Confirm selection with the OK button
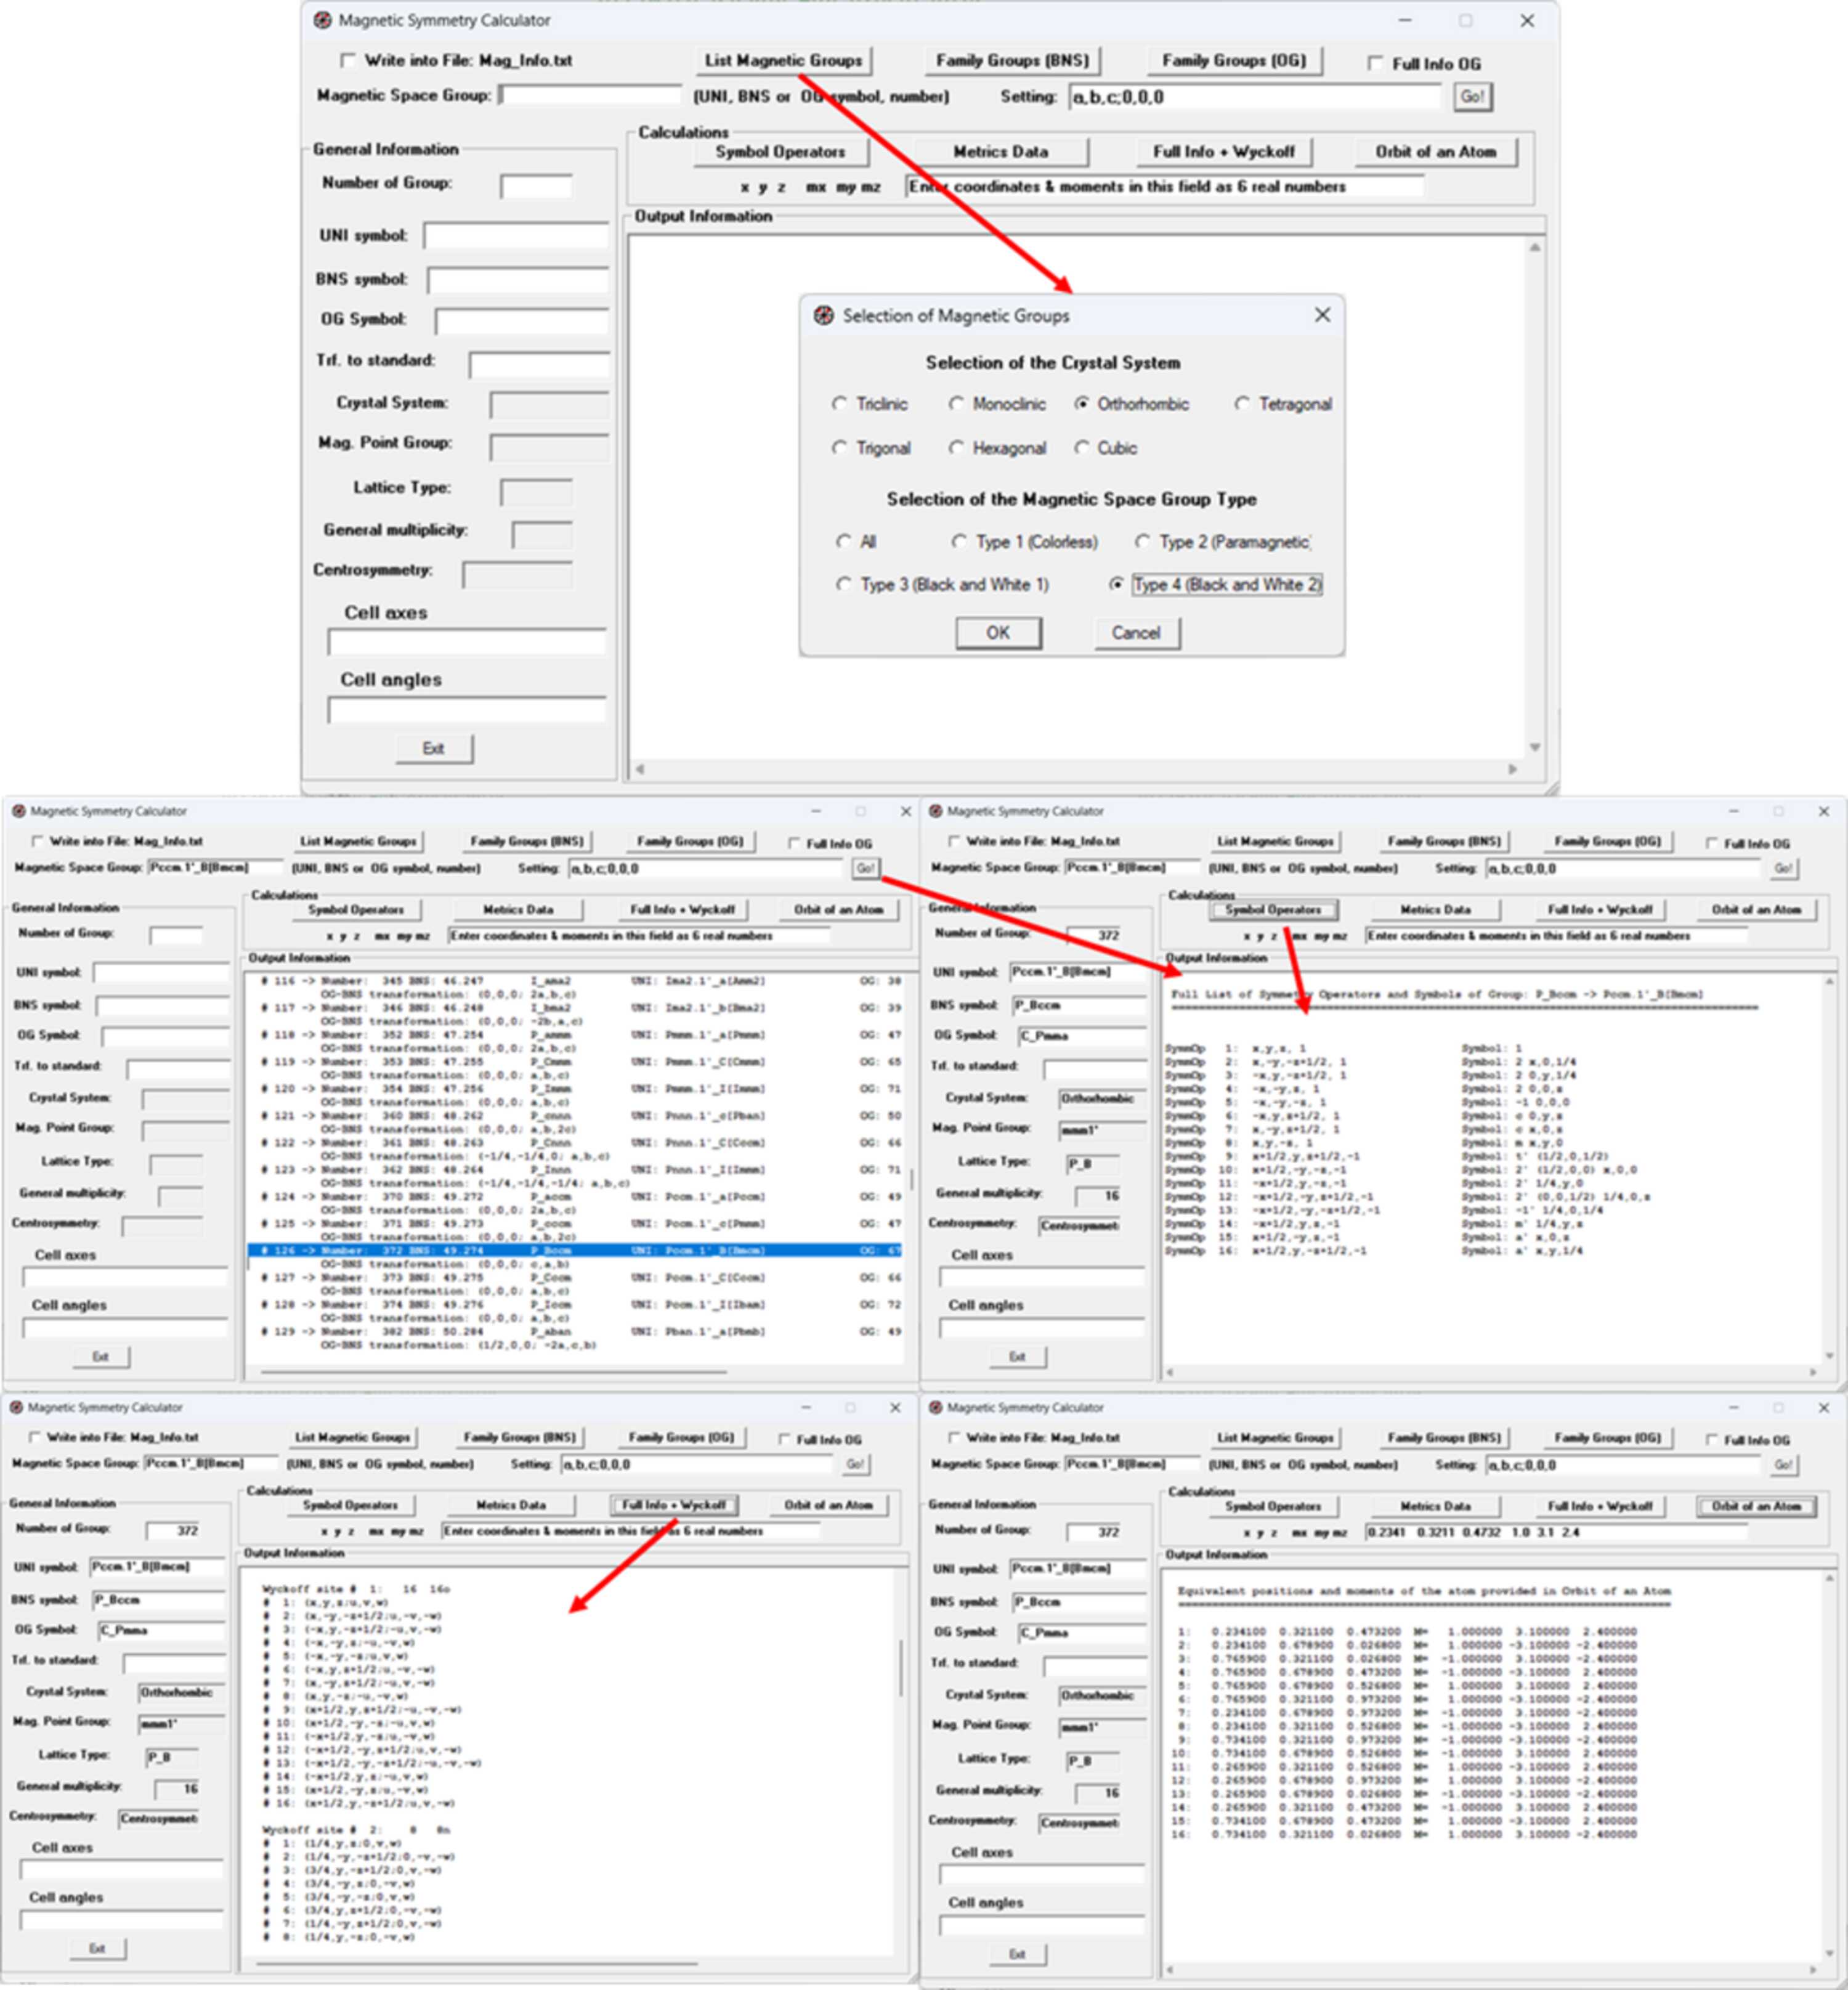Viewport: 1848px width, 1990px height. tap(998, 632)
